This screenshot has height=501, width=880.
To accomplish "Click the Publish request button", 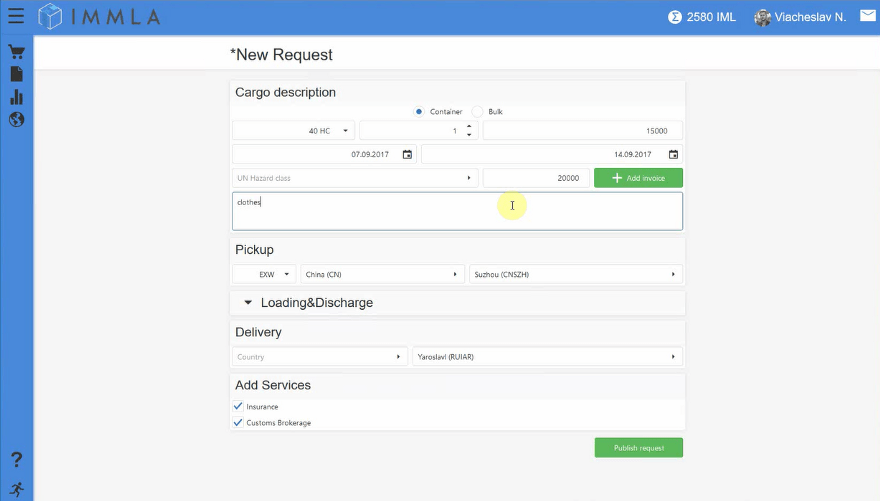I will pyautogui.click(x=639, y=448).
